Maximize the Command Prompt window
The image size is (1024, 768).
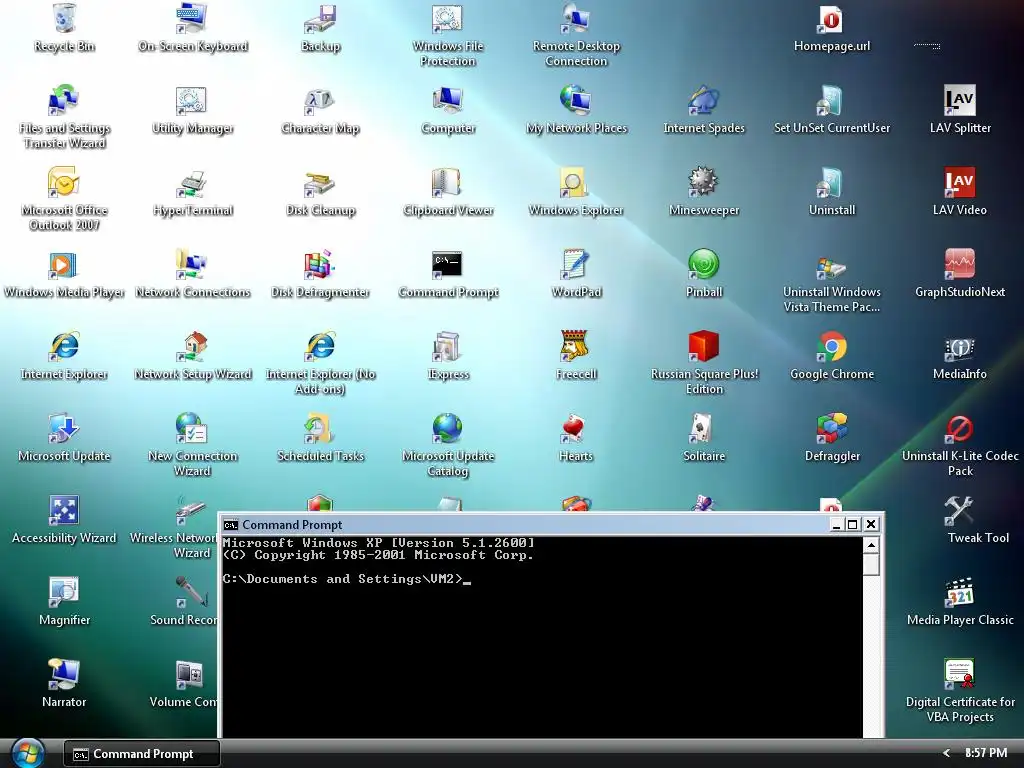click(853, 524)
